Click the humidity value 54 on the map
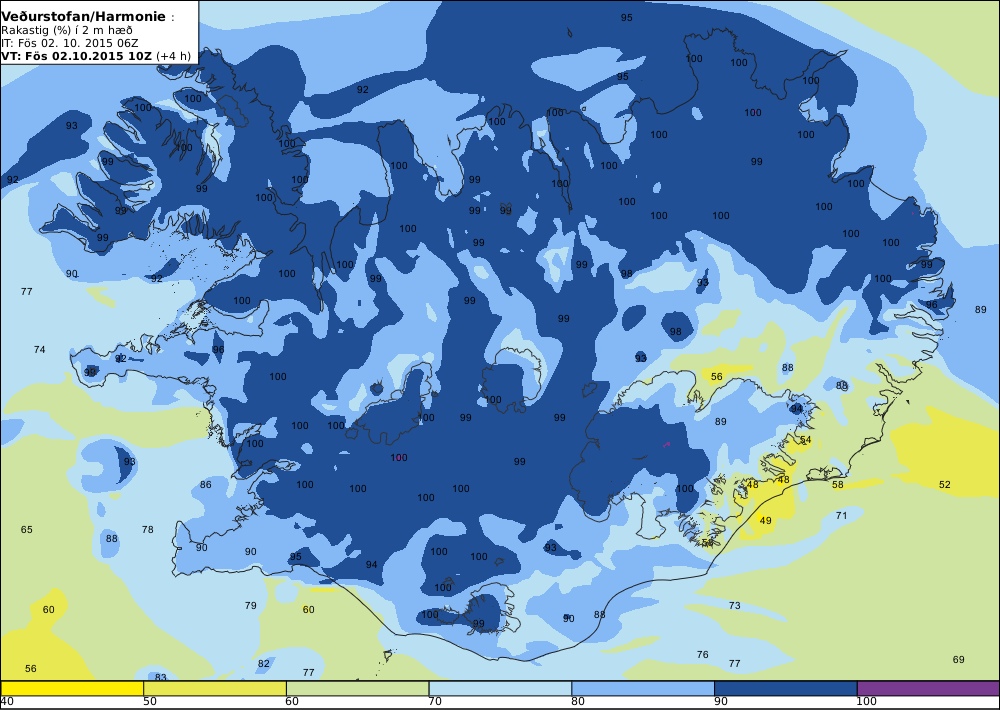 click(805, 440)
